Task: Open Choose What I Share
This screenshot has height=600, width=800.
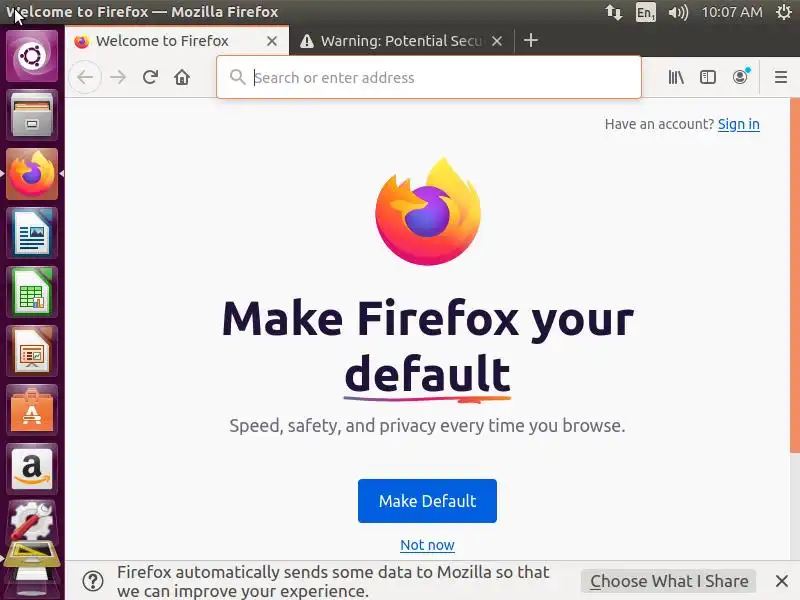Action: (x=668, y=581)
